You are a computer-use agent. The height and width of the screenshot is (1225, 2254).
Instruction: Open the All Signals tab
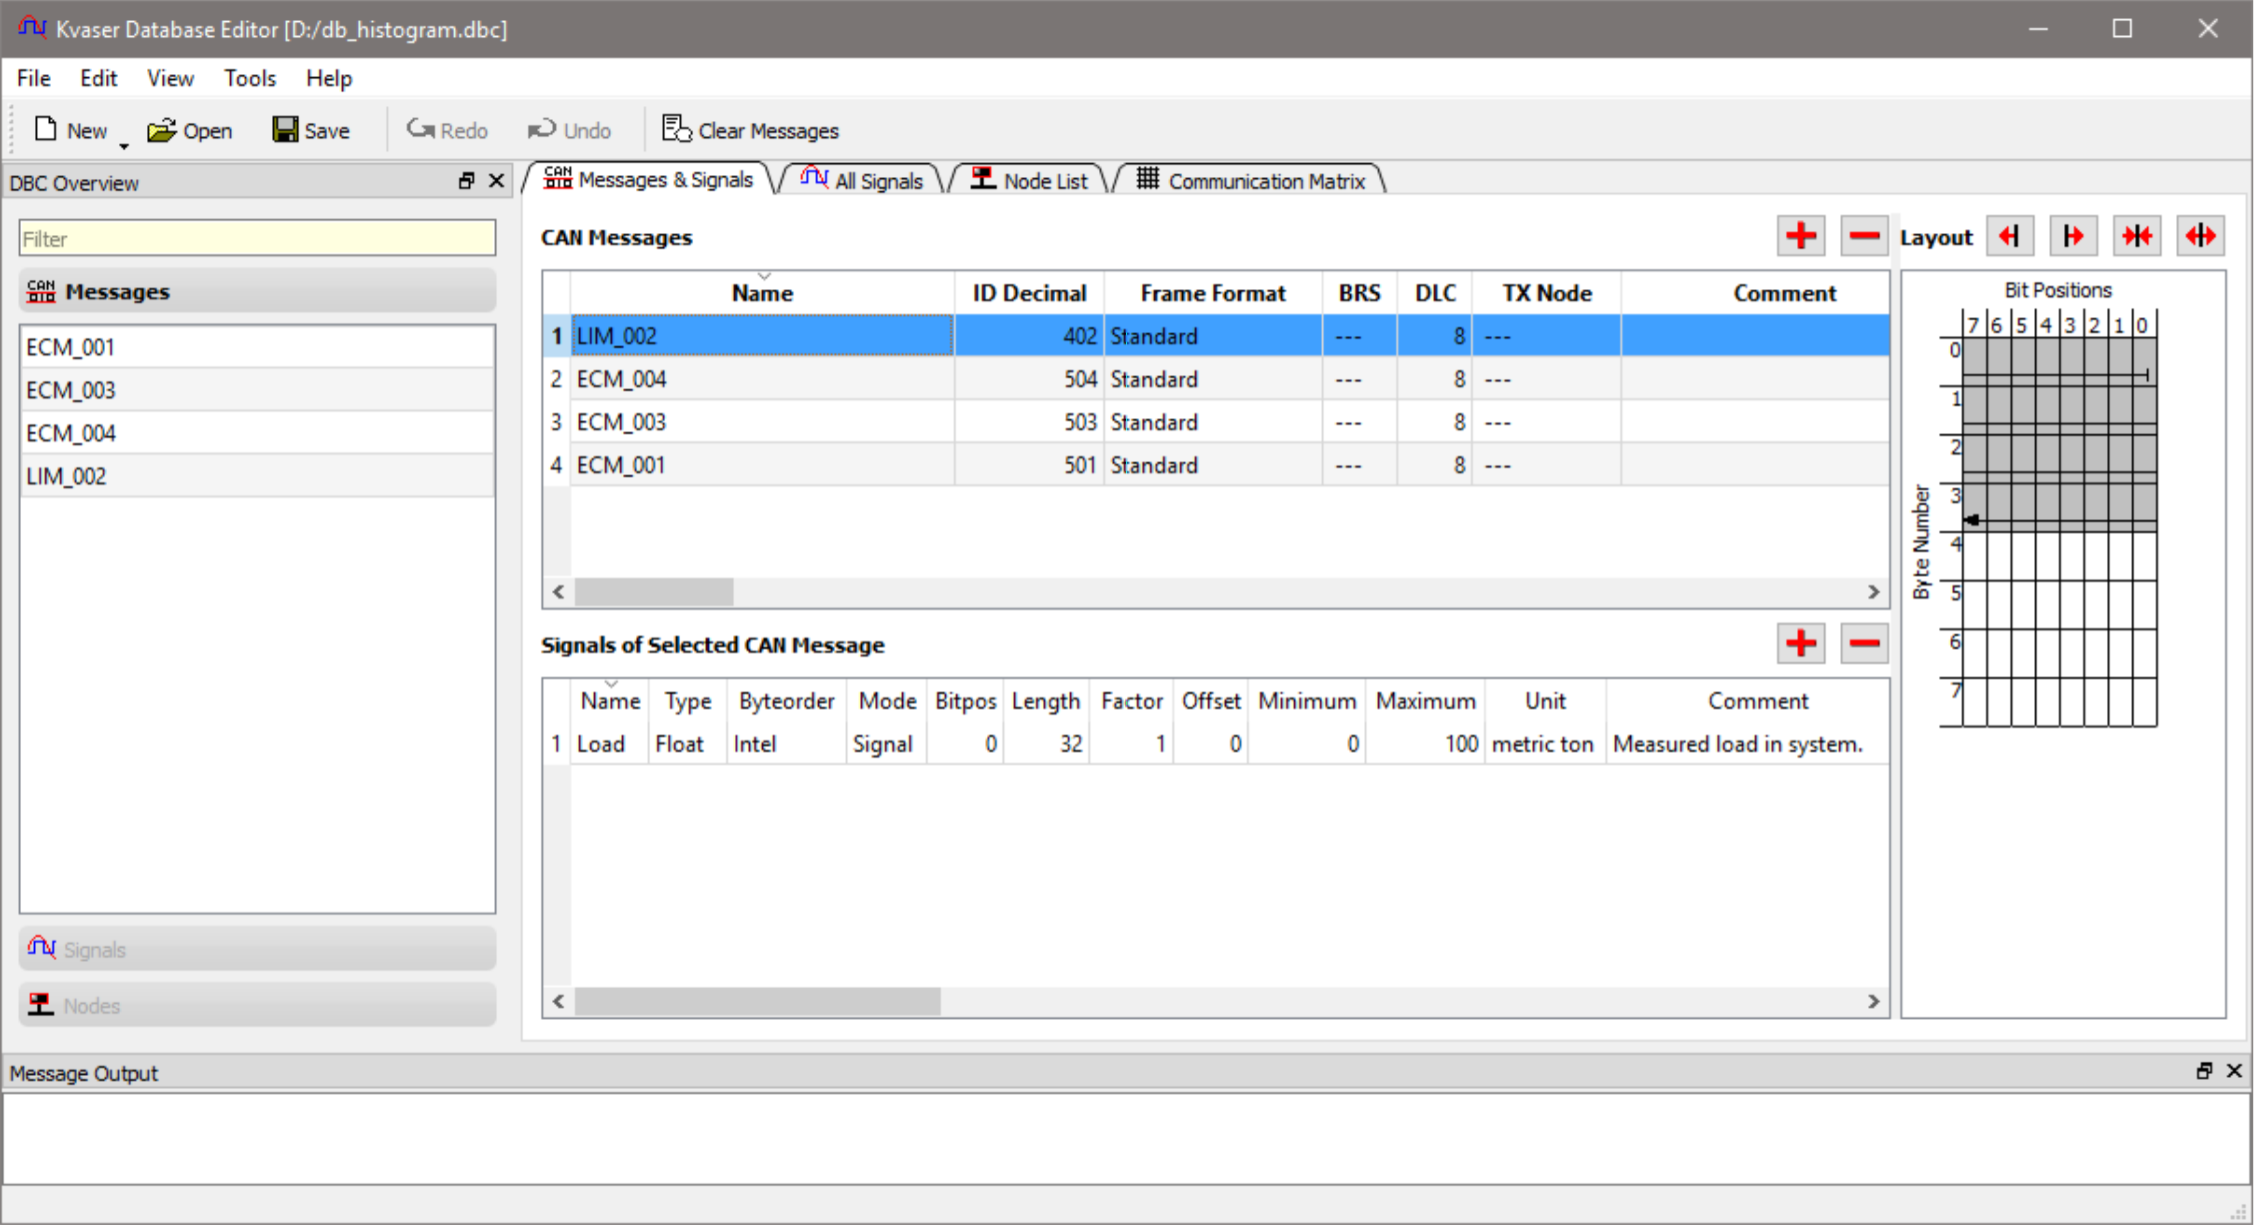point(867,181)
